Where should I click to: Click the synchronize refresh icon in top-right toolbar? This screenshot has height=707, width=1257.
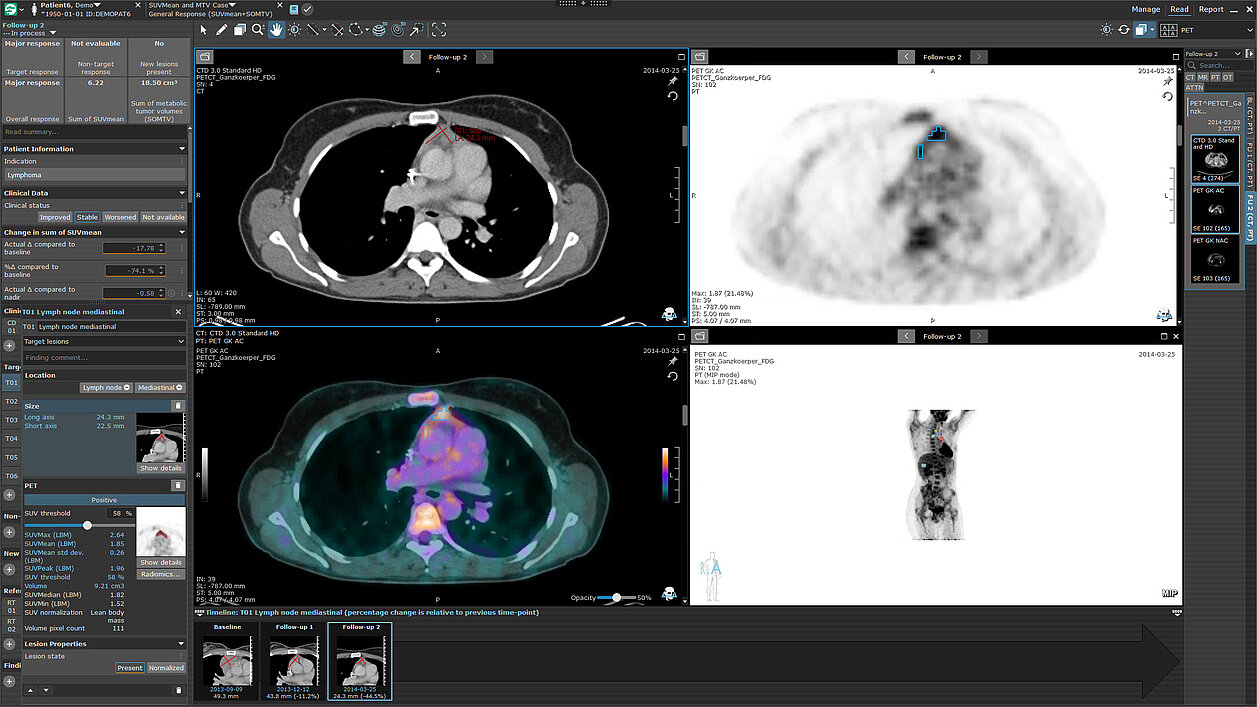[1124, 30]
